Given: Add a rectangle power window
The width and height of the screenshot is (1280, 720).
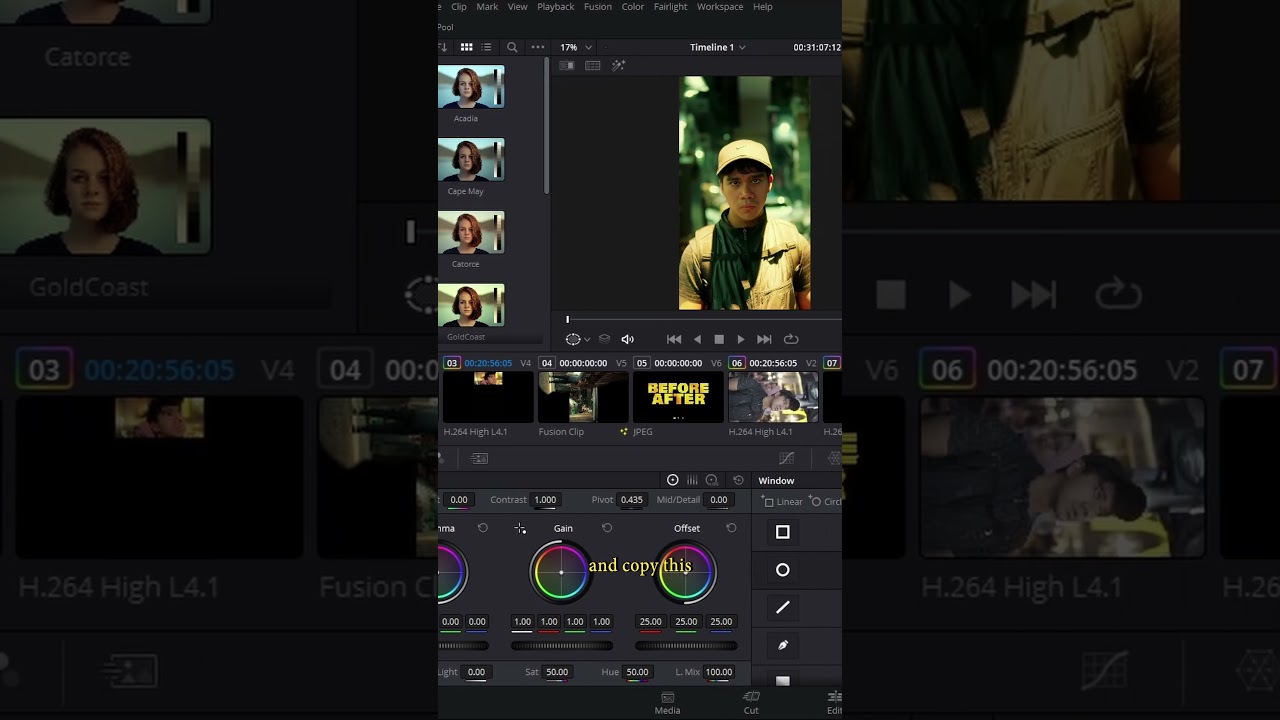Looking at the screenshot, I should coord(783,532).
